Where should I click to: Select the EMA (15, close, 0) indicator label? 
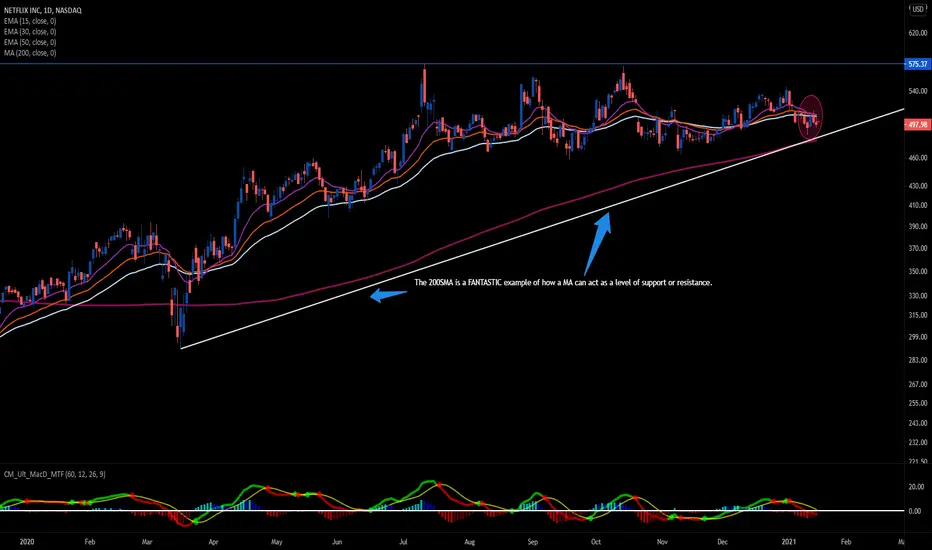(30, 21)
